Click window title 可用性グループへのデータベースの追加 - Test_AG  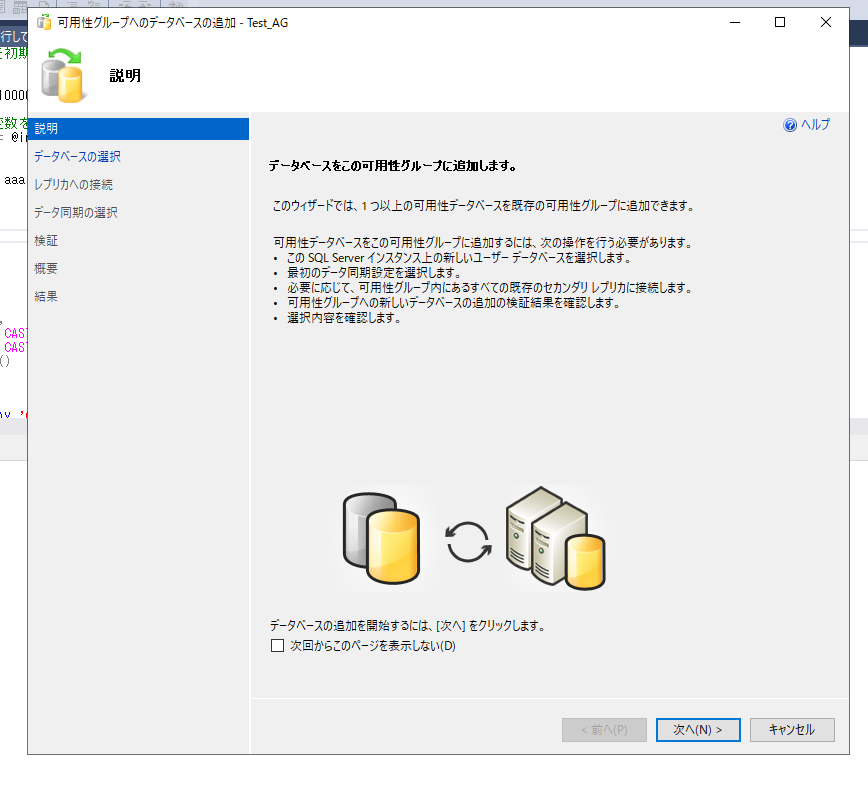tap(173, 23)
